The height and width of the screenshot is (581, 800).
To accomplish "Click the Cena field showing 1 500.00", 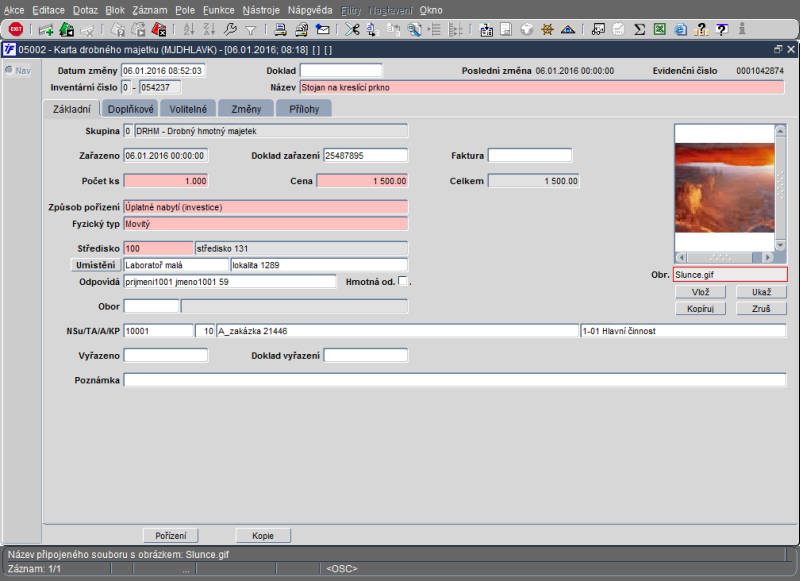I will pos(362,181).
